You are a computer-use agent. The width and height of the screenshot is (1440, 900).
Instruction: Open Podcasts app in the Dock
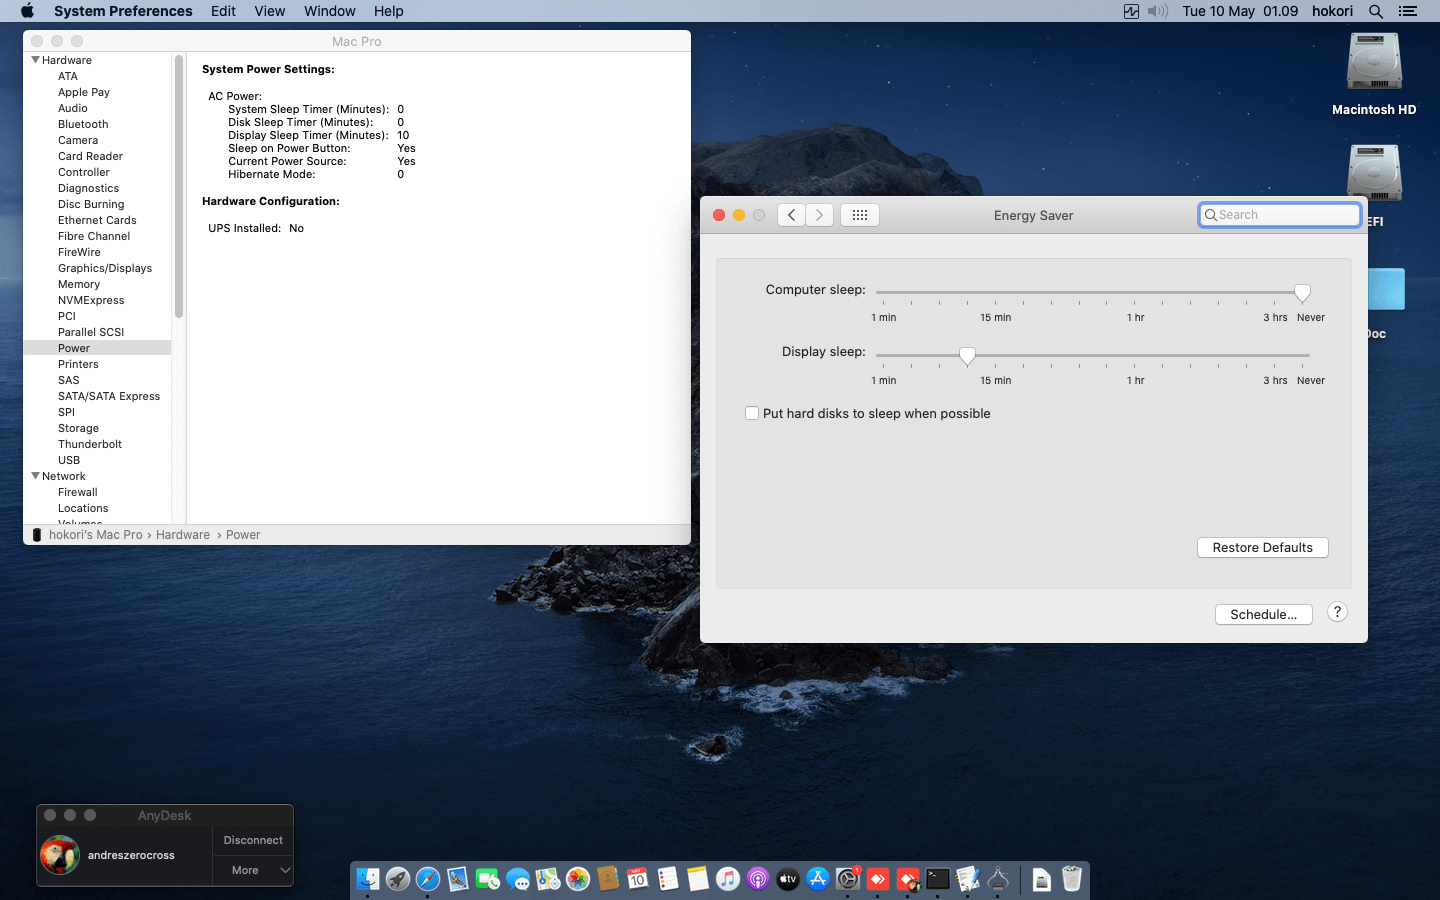click(758, 879)
